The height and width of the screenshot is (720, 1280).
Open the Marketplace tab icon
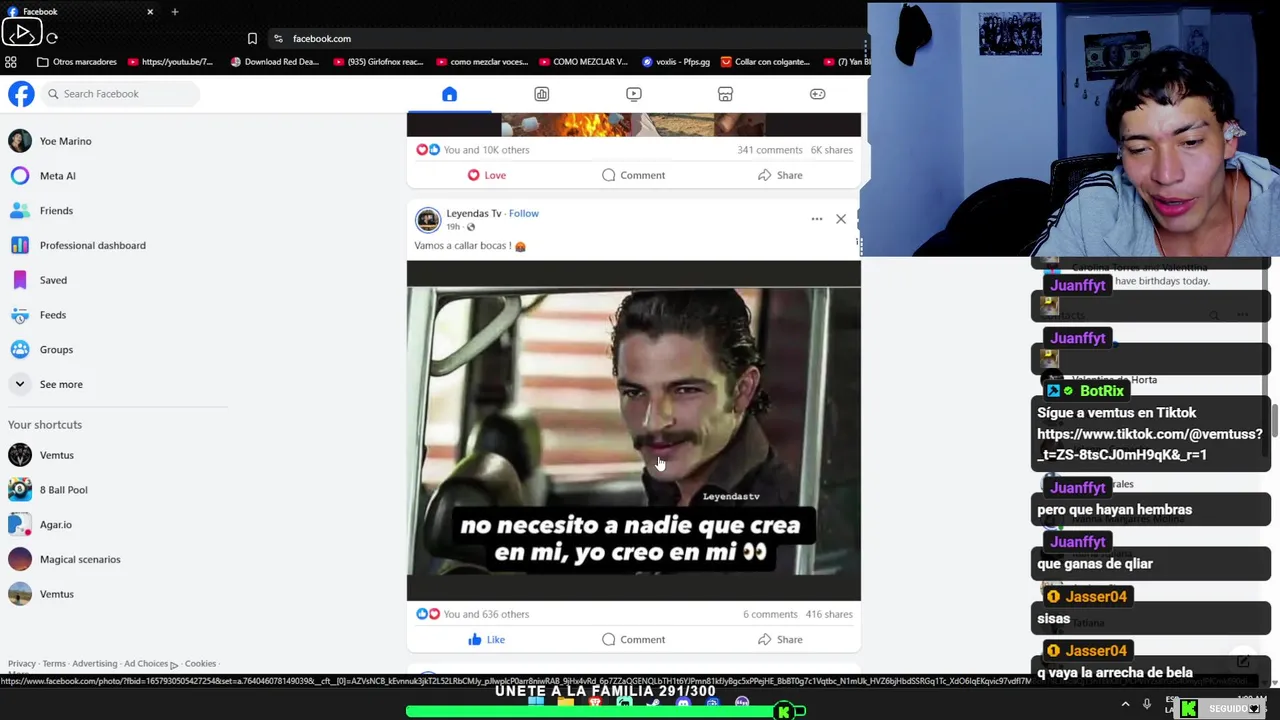click(x=725, y=94)
